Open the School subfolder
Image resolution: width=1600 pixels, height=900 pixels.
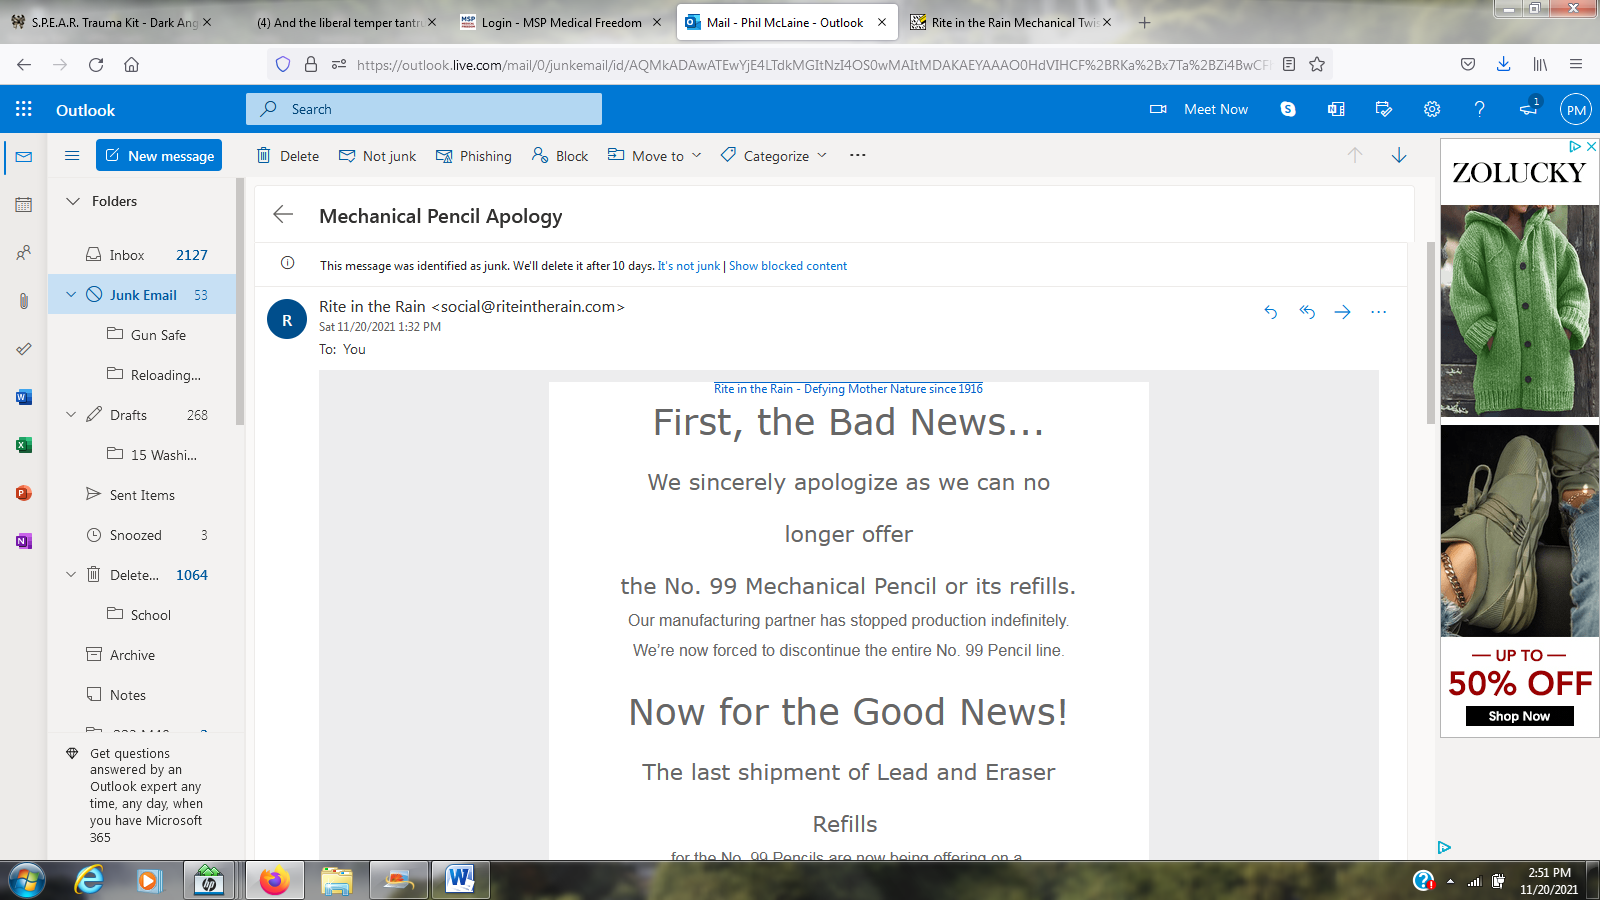[x=142, y=615]
